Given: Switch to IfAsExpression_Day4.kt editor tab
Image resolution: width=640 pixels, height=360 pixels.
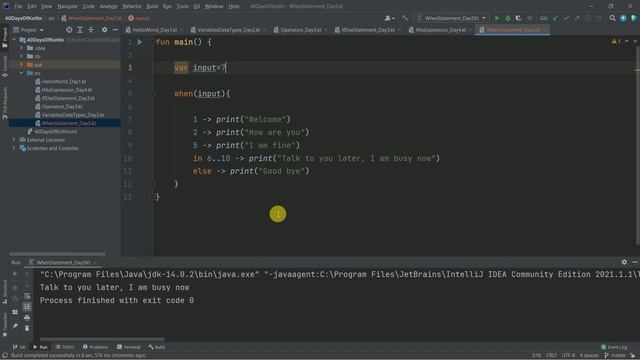Looking at the screenshot, I should [x=440, y=30].
